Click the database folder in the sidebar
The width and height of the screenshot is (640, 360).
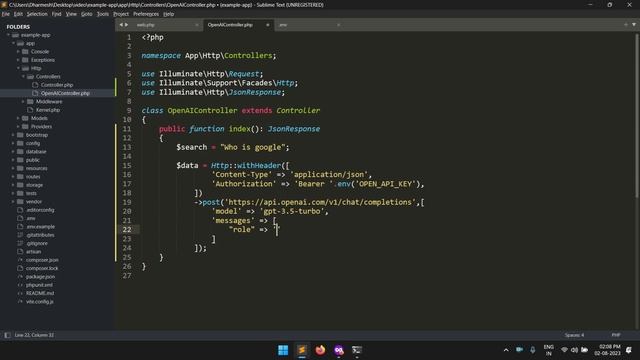point(36,151)
